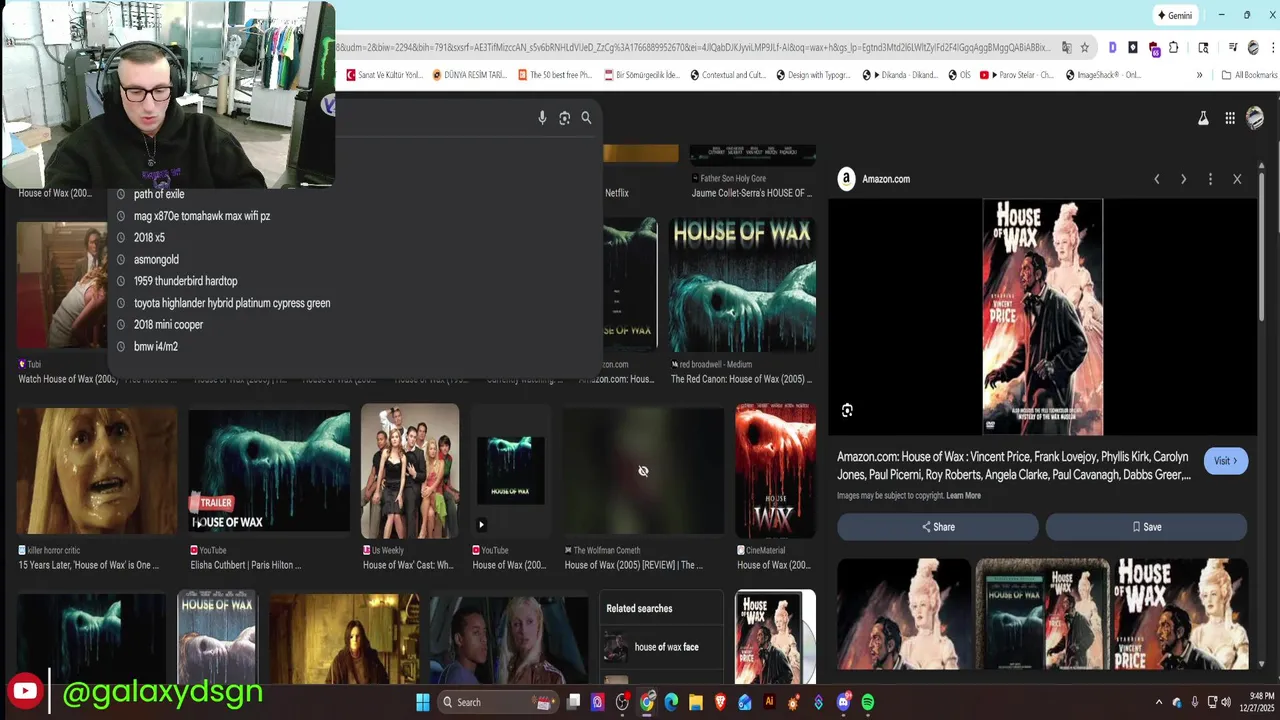Open 'Design with Typogr...' bookmark
This screenshot has width=1280, height=720.
(812, 75)
